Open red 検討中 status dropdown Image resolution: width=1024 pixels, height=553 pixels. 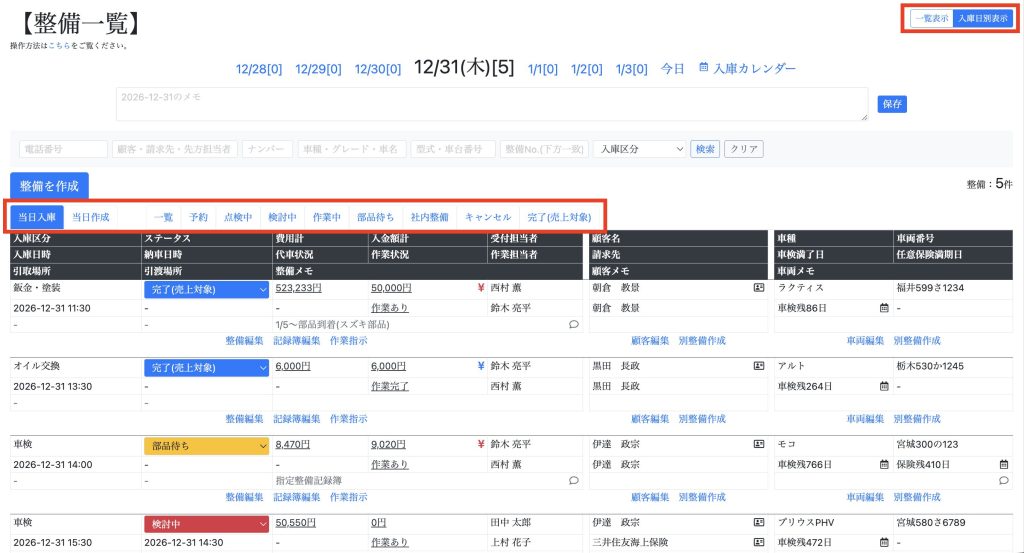point(207,523)
